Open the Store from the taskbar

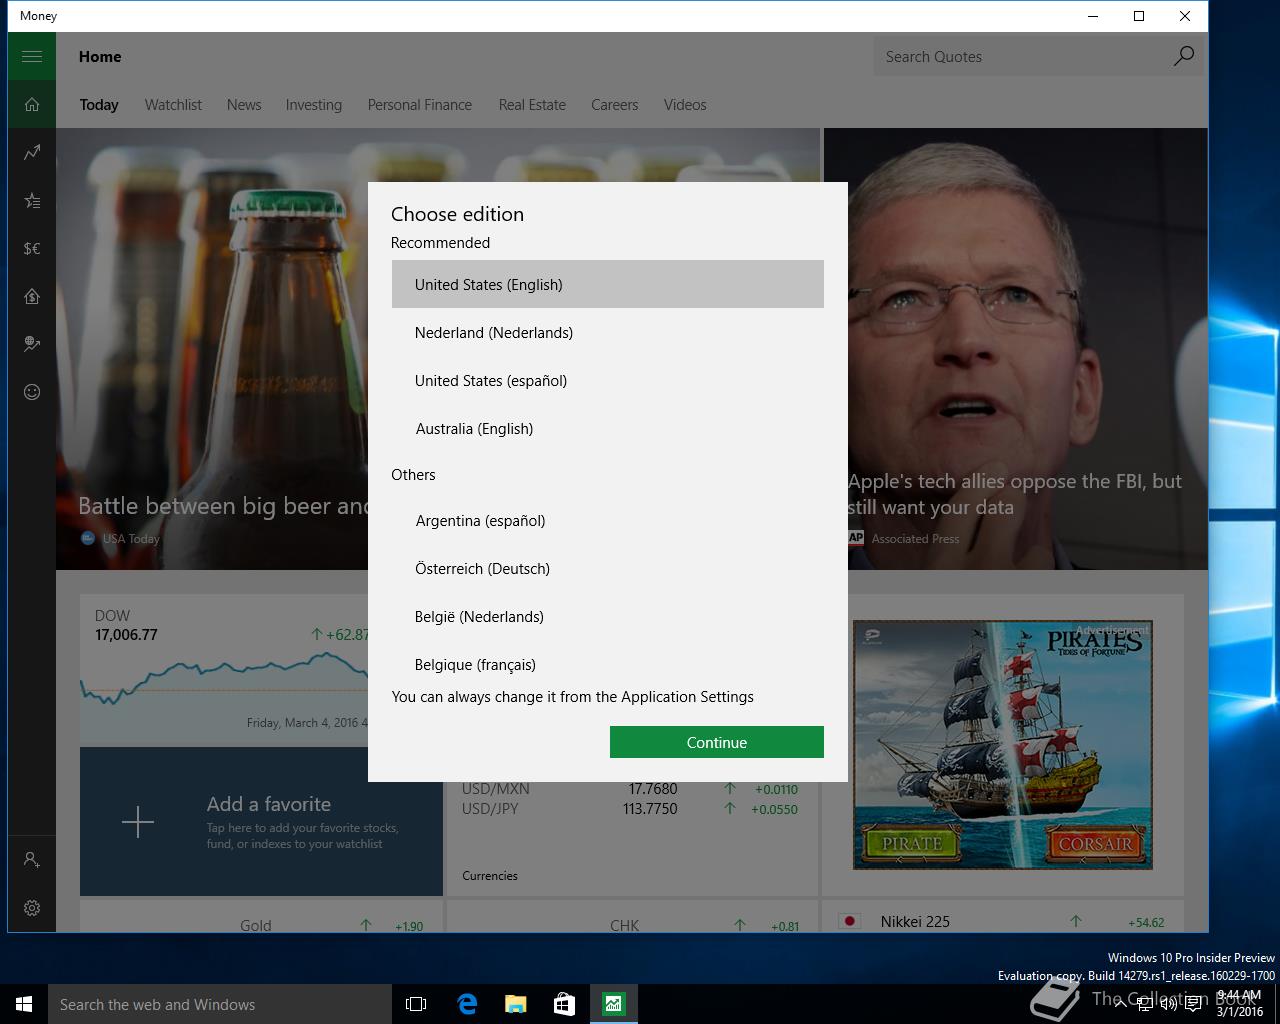(564, 1004)
